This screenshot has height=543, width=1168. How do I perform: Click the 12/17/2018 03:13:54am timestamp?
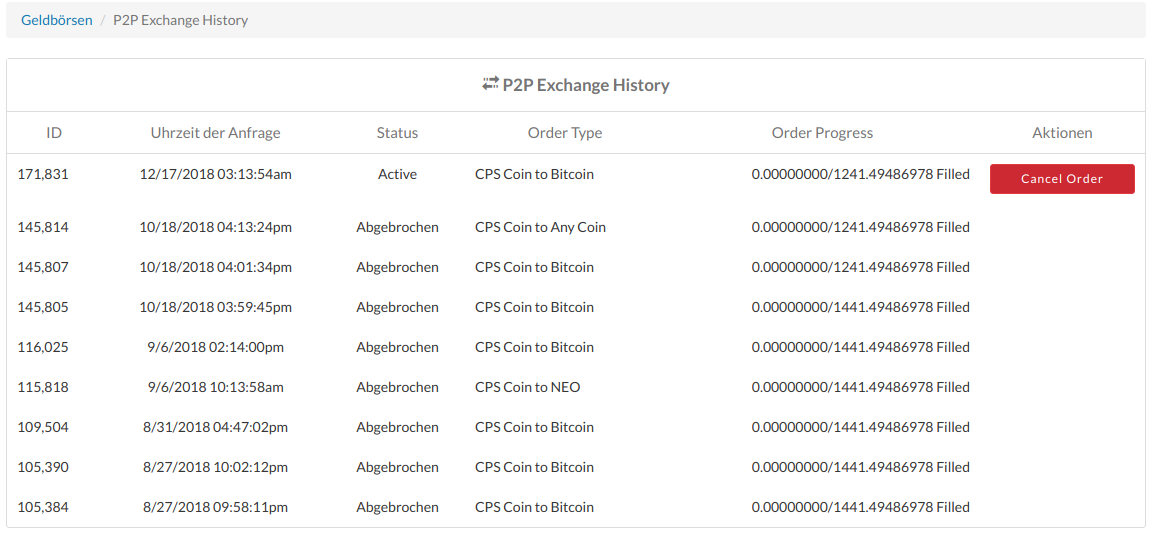tap(215, 174)
